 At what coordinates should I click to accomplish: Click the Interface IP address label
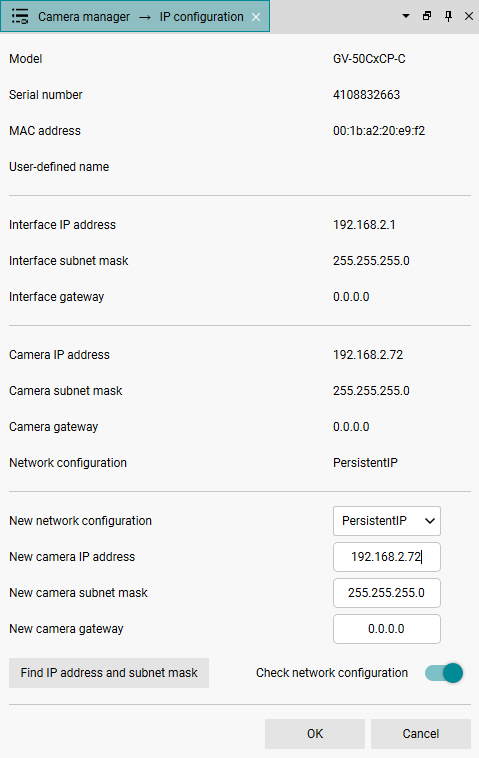pos(62,225)
